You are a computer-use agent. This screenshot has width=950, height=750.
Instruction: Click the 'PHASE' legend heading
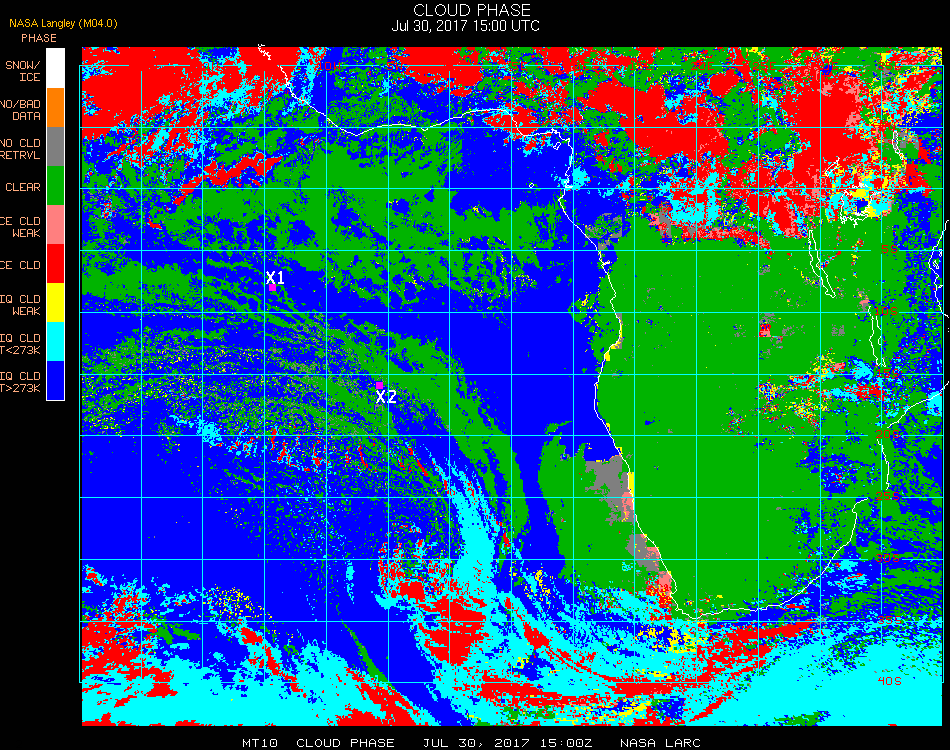pos(39,38)
